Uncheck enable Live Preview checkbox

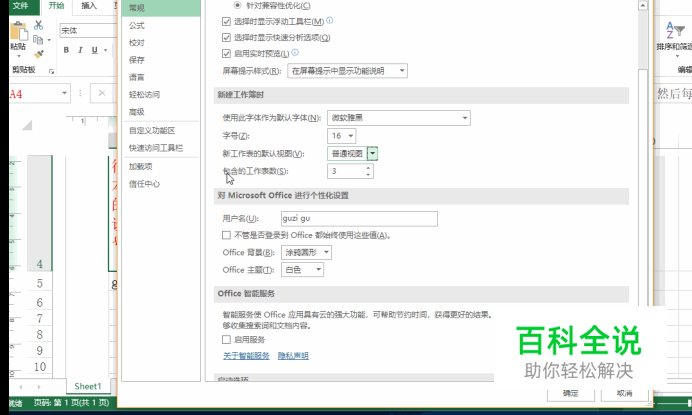[226, 53]
